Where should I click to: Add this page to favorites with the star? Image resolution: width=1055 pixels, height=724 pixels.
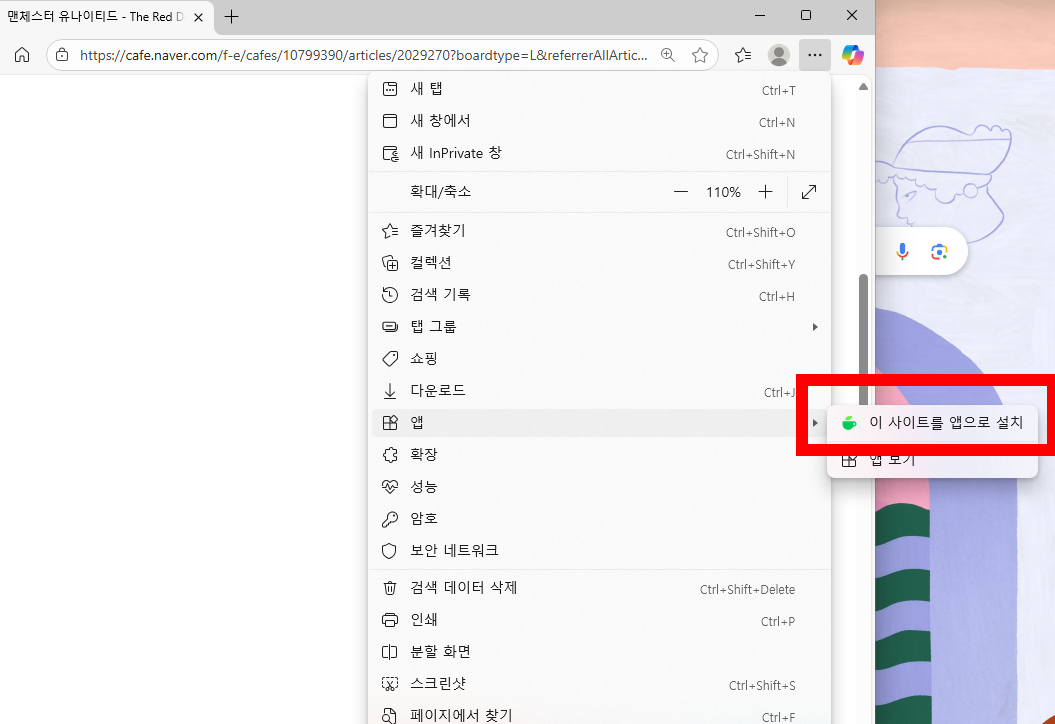point(700,55)
